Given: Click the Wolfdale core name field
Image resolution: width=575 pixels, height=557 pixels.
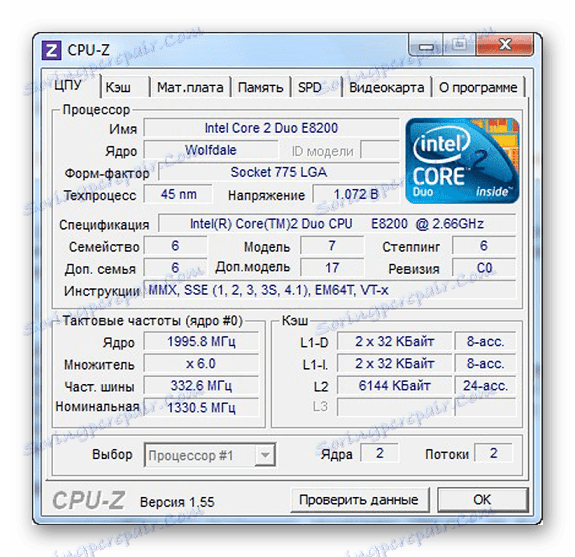Looking at the screenshot, I should coord(211,150).
